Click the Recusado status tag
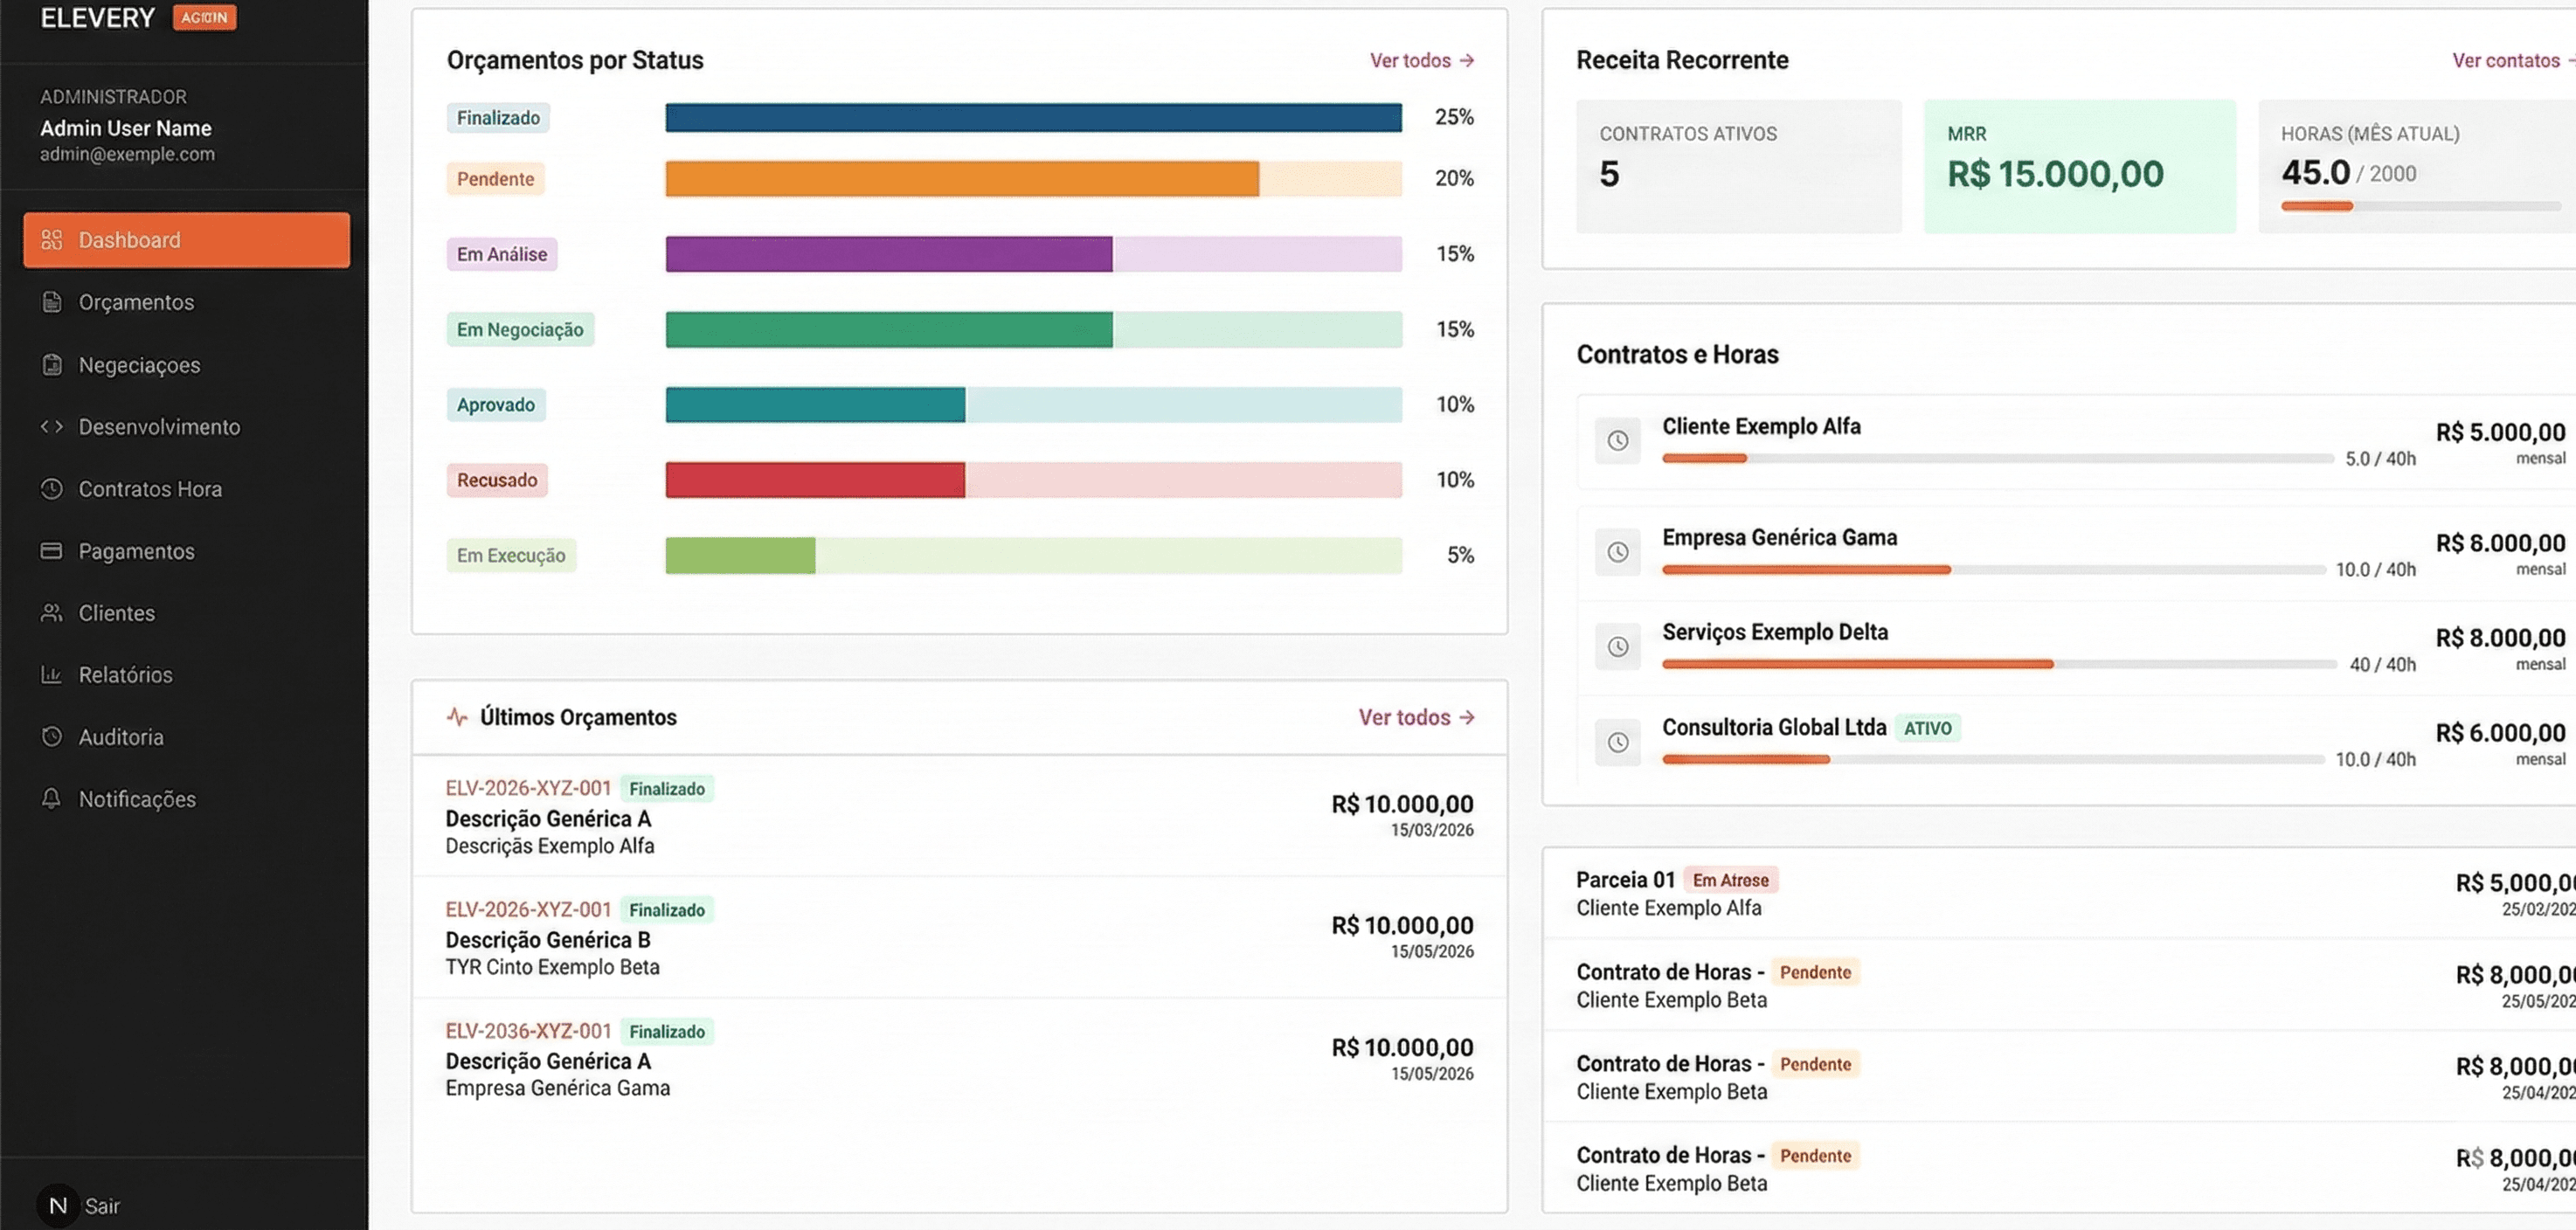The image size is (2576, 1230). [497, 480]
